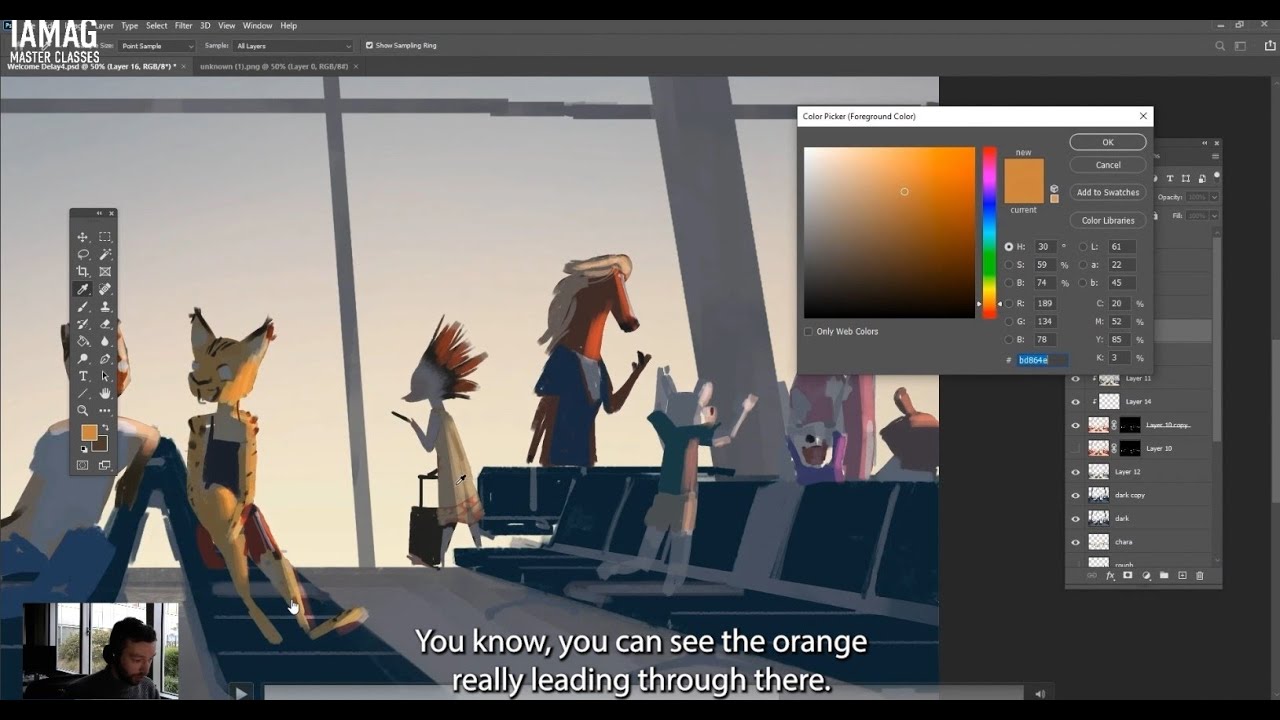Select the Eraser tool
The image size is (1280, 720).
click(105, 324)
